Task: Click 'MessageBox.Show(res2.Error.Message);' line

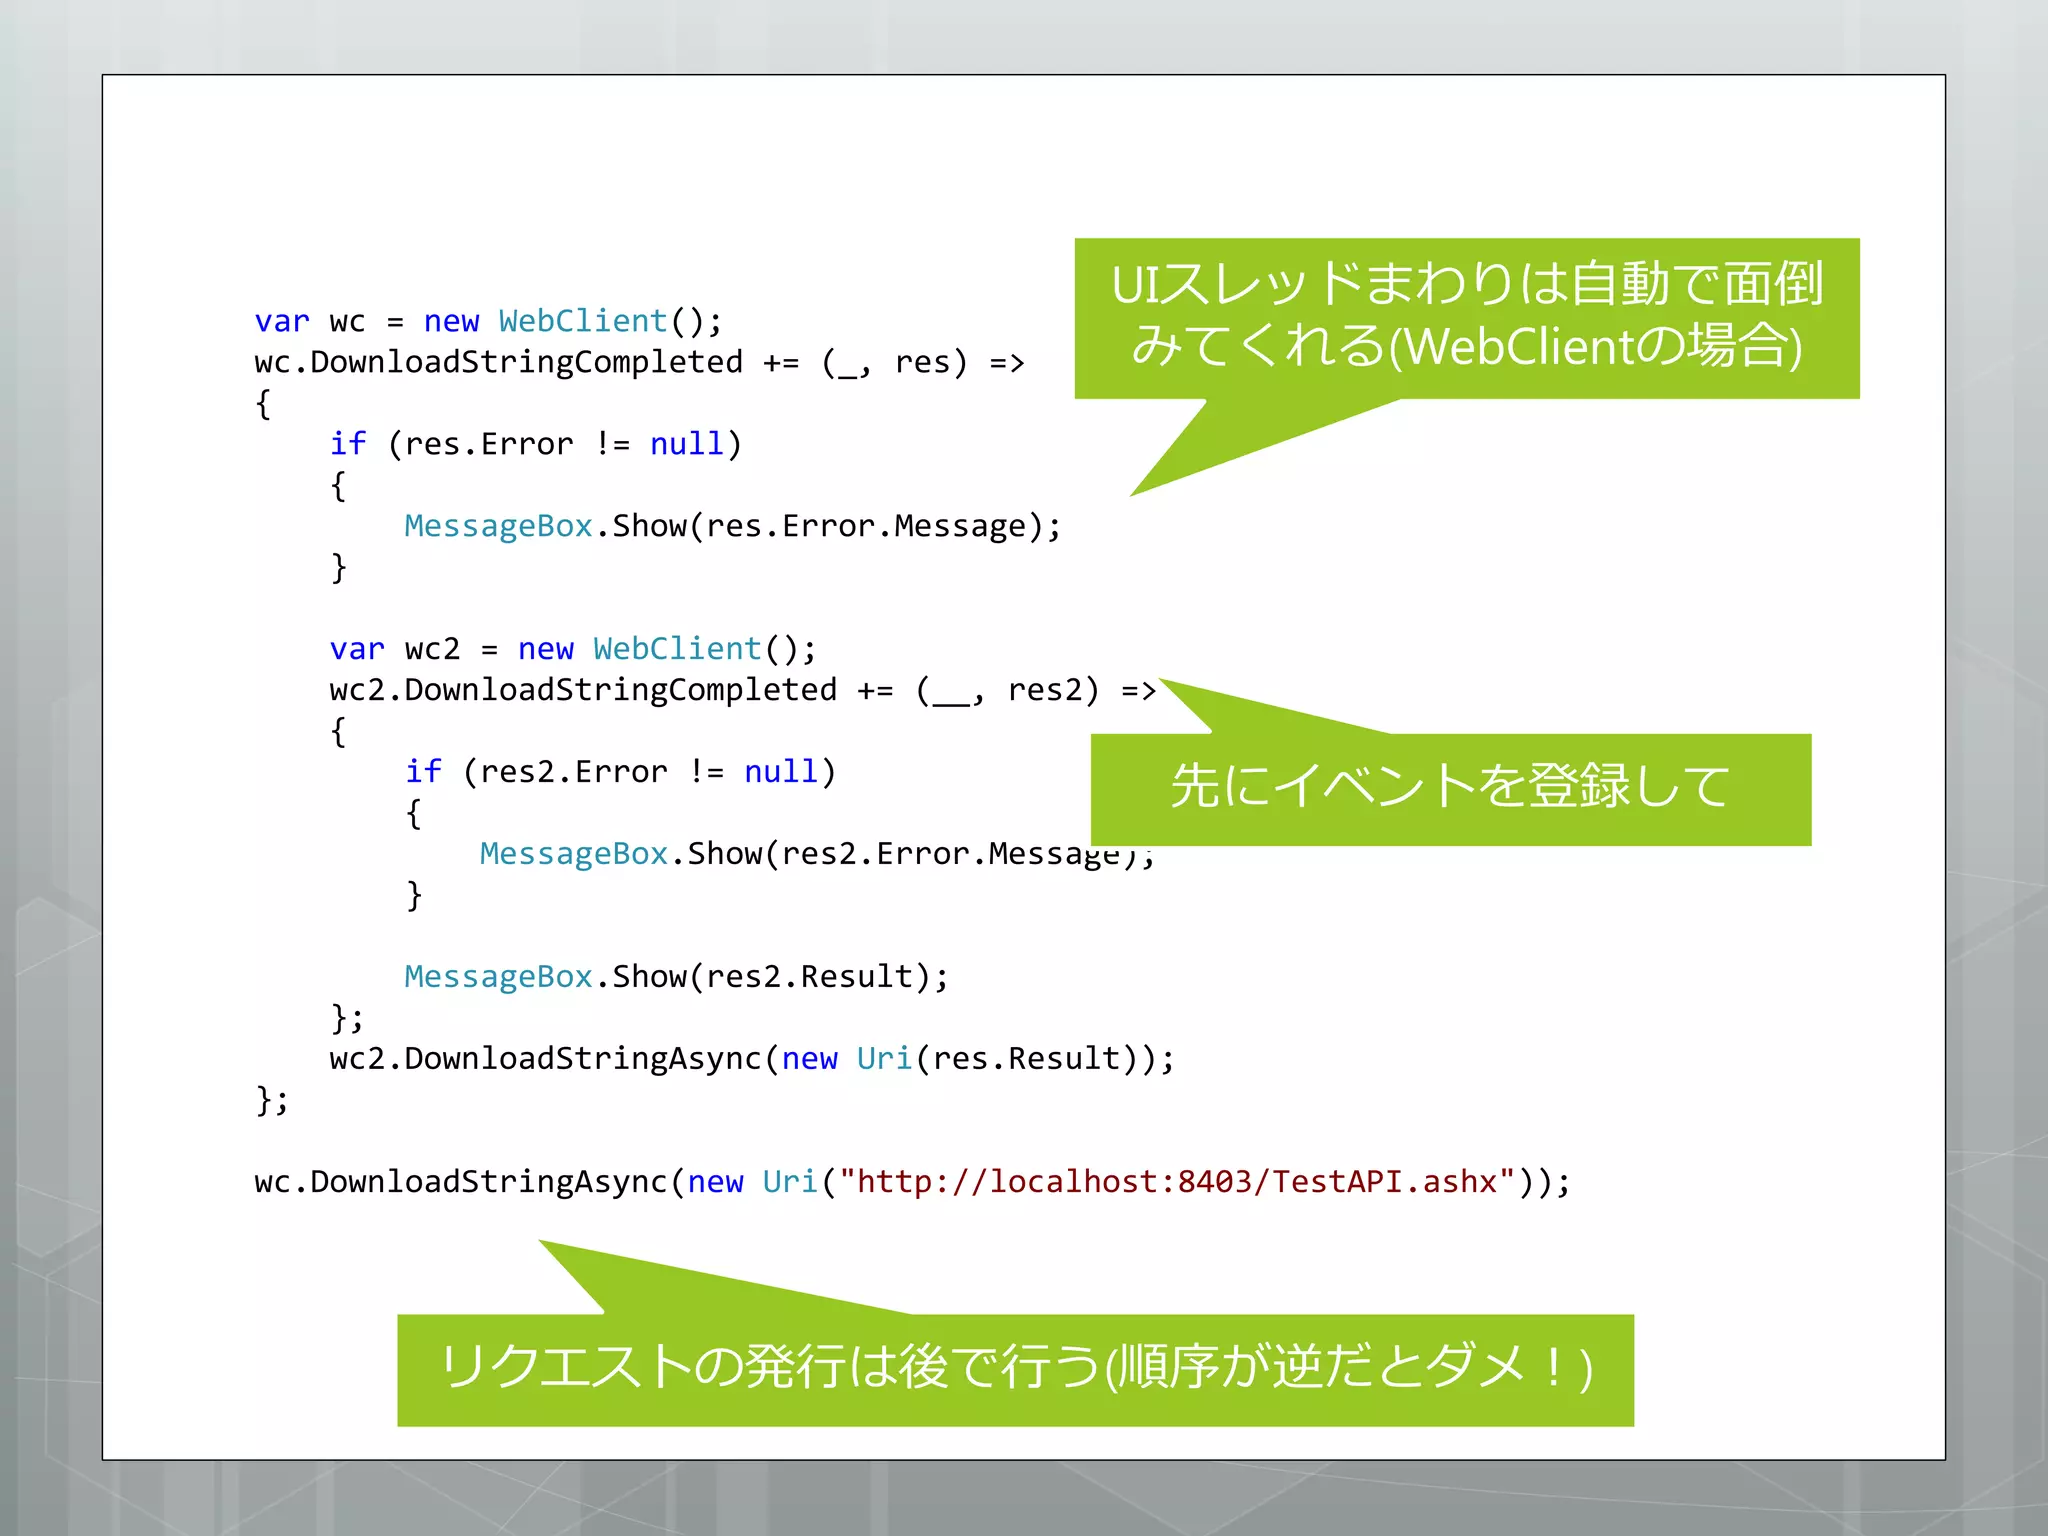Action: point(817,854)
